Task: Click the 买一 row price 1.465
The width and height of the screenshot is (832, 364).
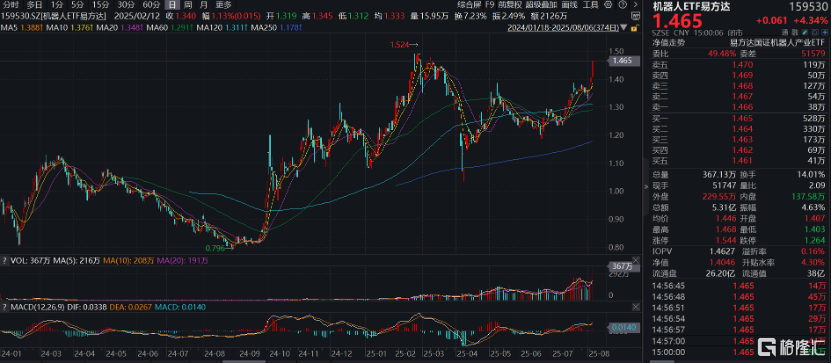Action: point(742,119)
